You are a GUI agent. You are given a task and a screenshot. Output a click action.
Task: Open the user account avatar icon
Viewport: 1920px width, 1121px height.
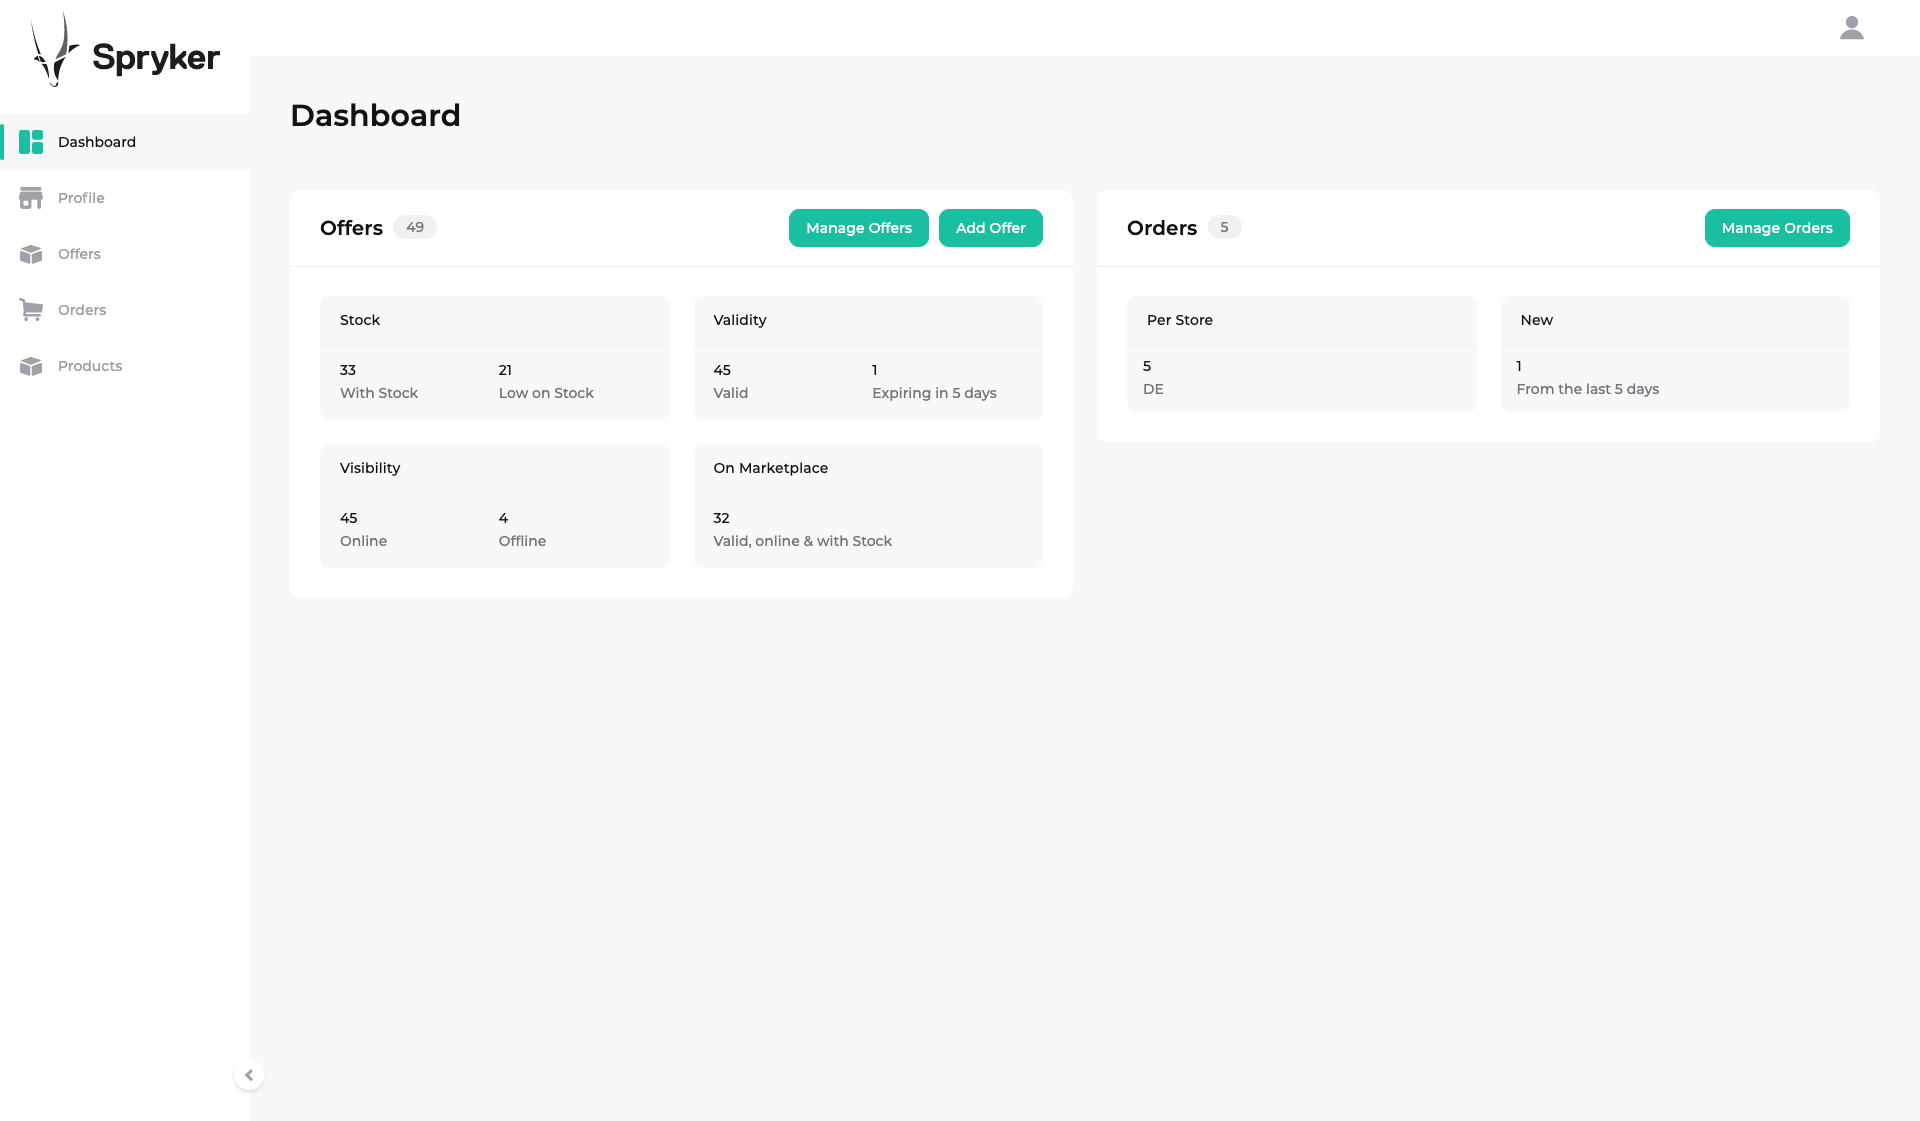(x=1851, y=28)
